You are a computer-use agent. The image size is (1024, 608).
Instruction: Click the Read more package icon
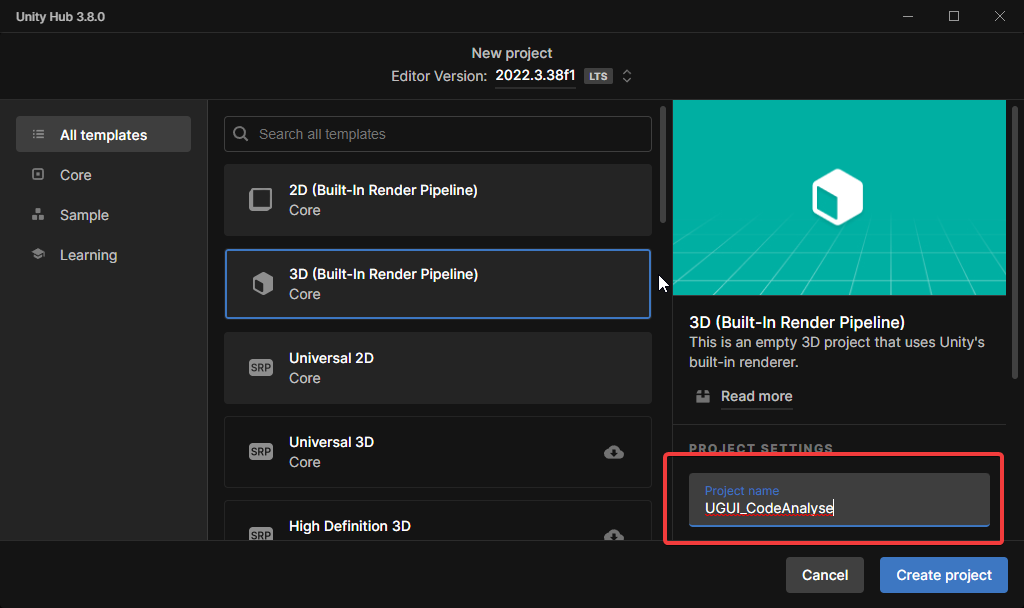703,396
